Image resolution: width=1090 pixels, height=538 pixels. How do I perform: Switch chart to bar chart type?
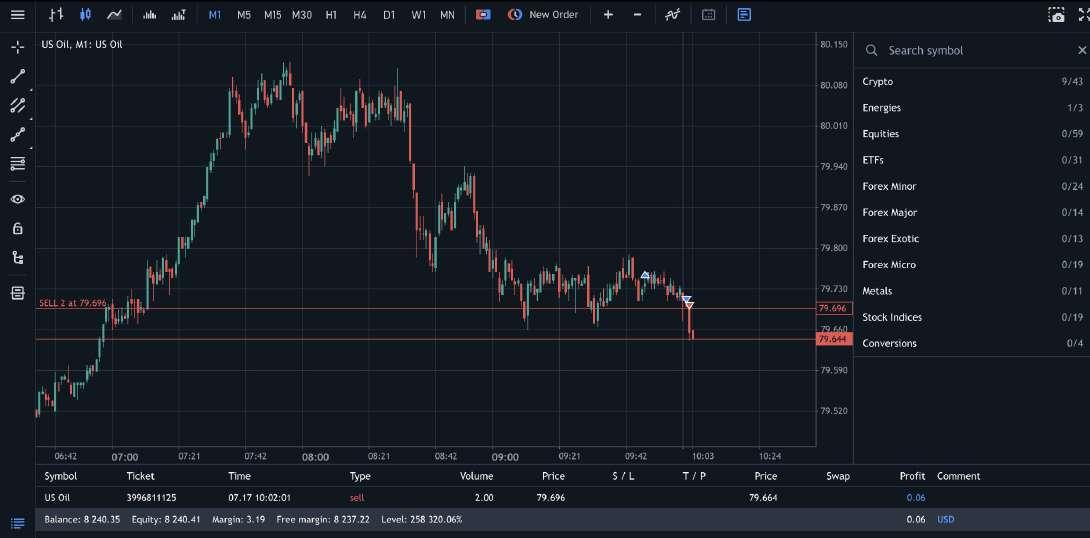[56, 15]
